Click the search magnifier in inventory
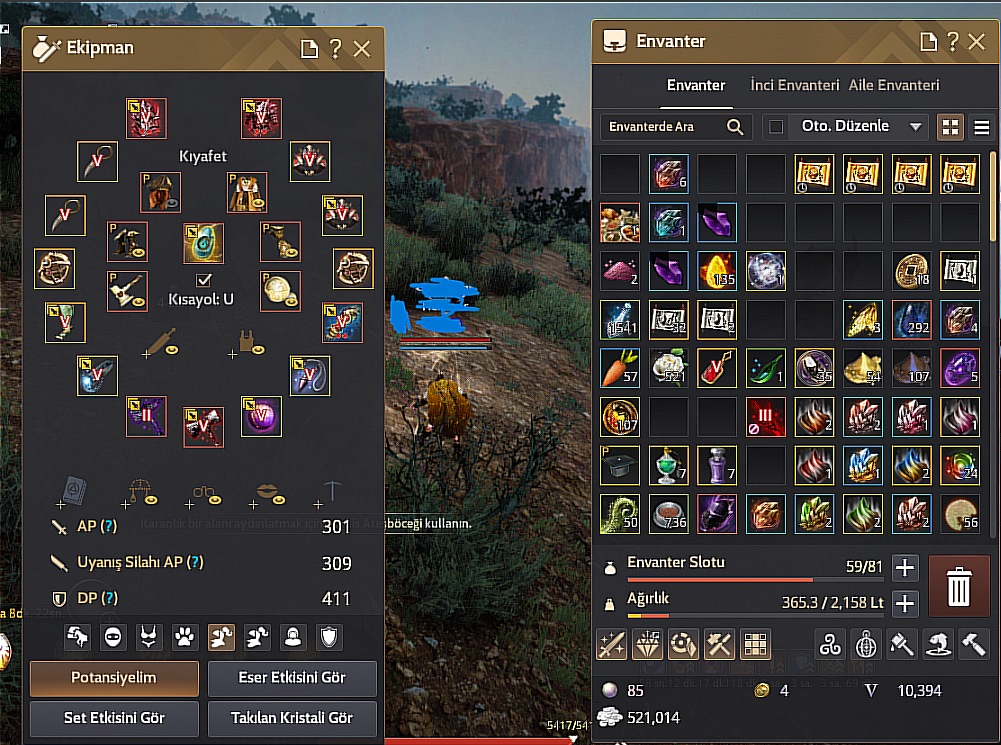 [735, 126]
